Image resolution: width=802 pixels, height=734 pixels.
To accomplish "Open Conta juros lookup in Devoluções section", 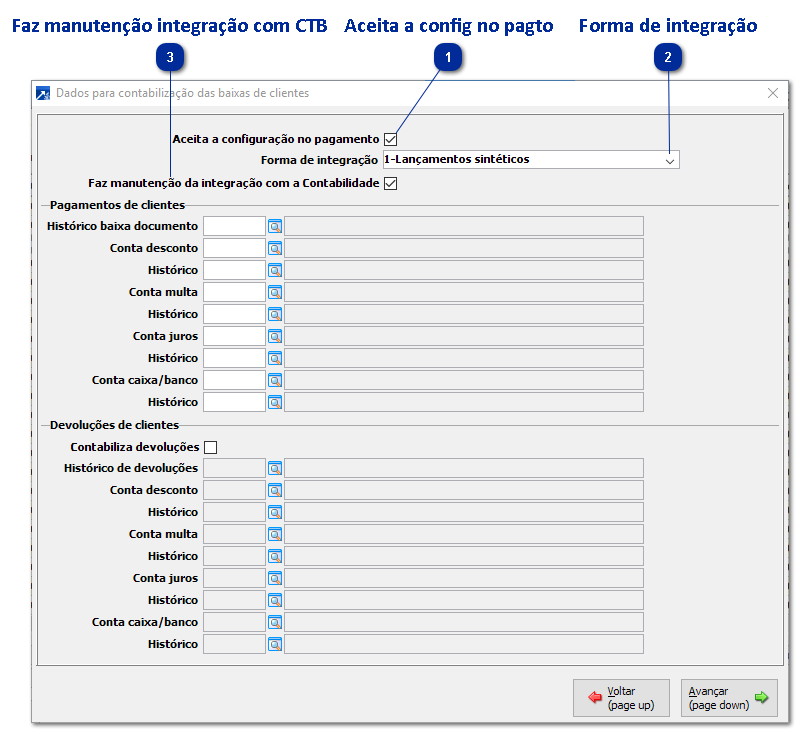I will pyautogui.click(x=277, y=578).
